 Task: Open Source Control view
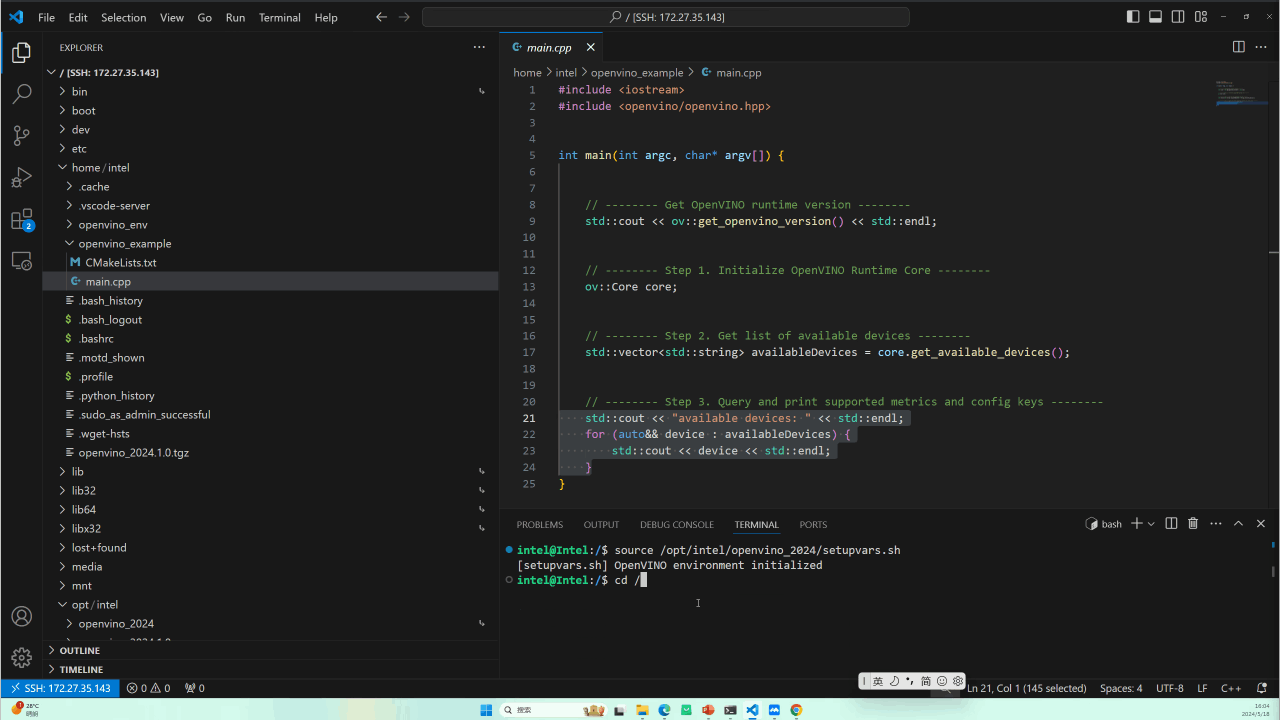point(21,136)
